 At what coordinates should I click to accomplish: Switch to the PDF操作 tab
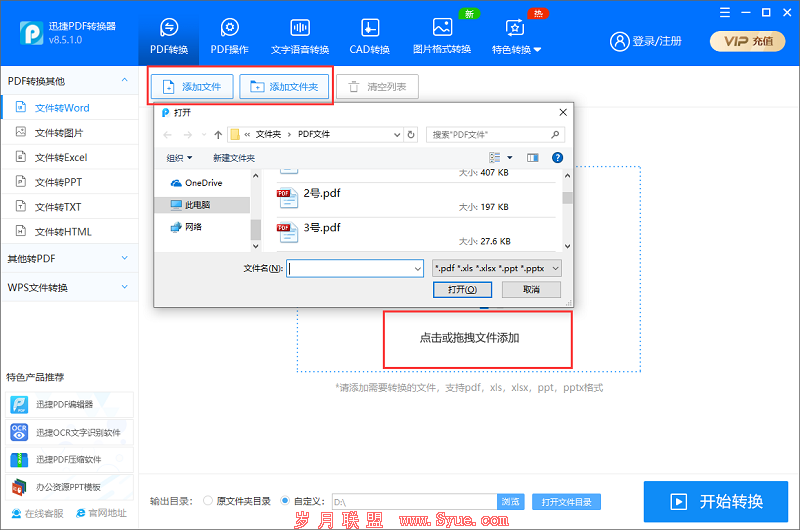click(230, 36)
